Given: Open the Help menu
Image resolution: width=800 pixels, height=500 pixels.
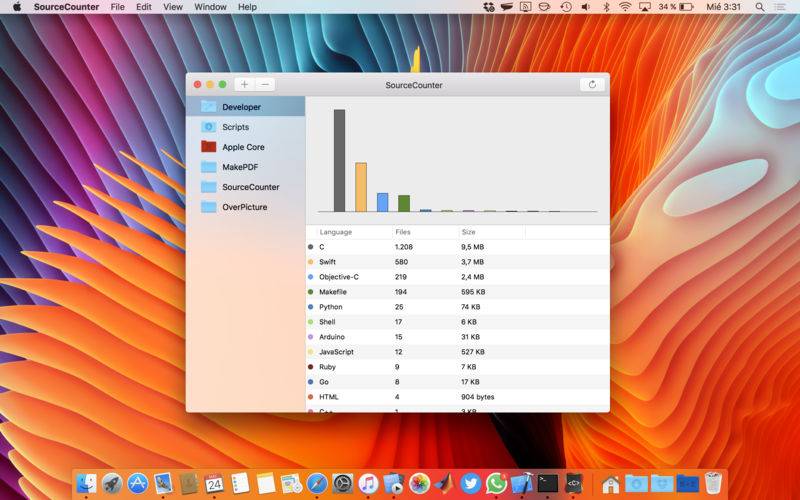Looking at the screenshot, I should (x=247, y=7).
